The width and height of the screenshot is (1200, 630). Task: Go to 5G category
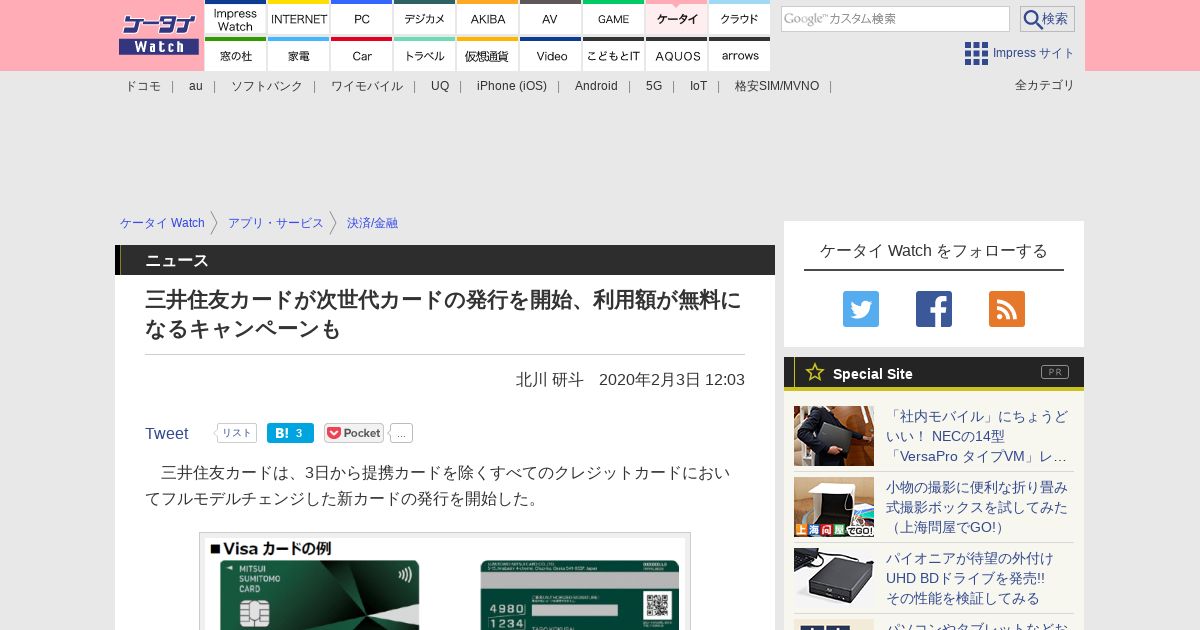coord(654,86)
